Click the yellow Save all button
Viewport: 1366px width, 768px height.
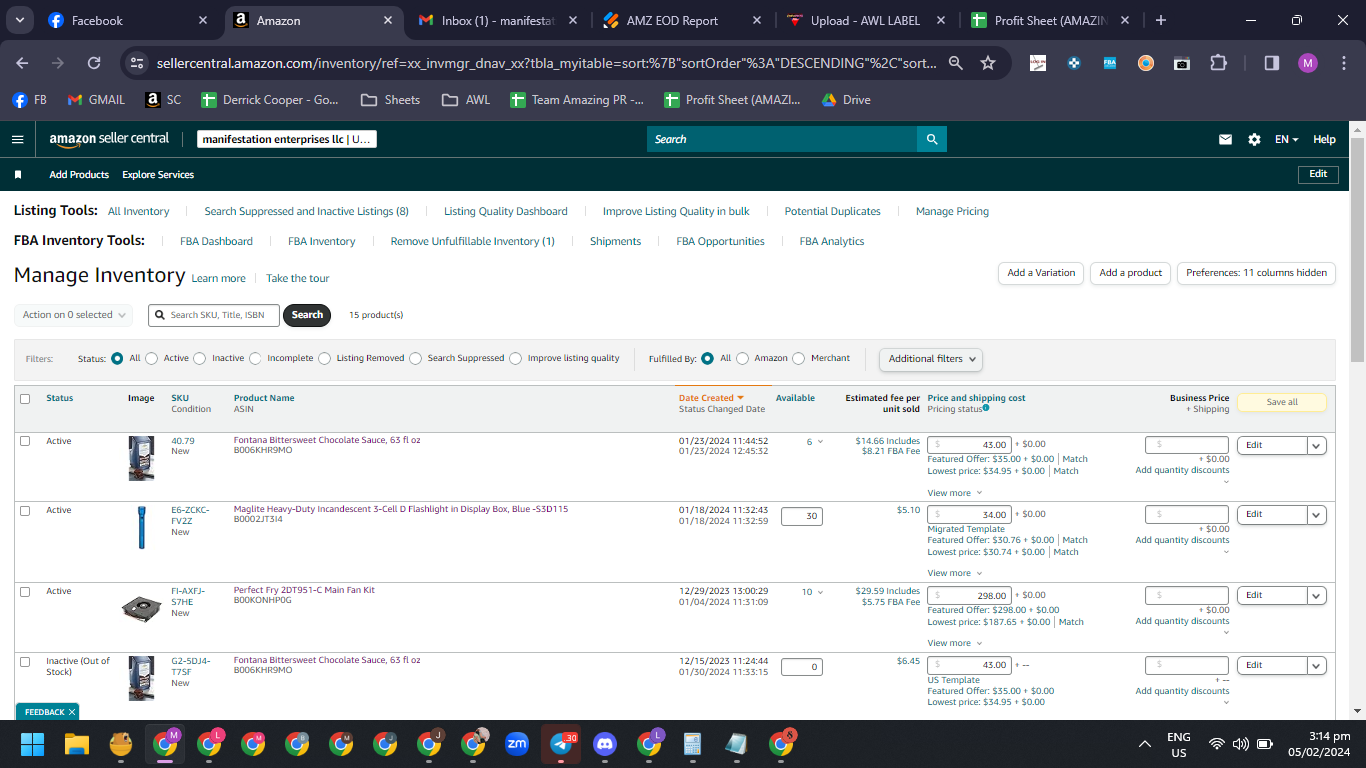pyautogui.click(x=1282, y=402)
